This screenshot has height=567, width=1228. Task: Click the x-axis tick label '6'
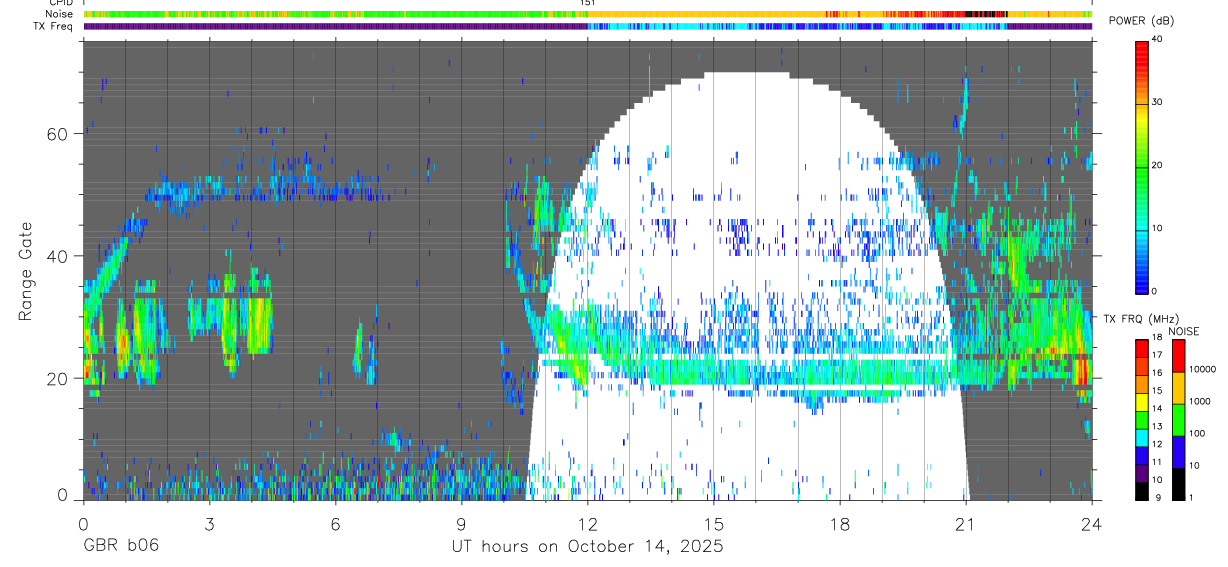335,522
